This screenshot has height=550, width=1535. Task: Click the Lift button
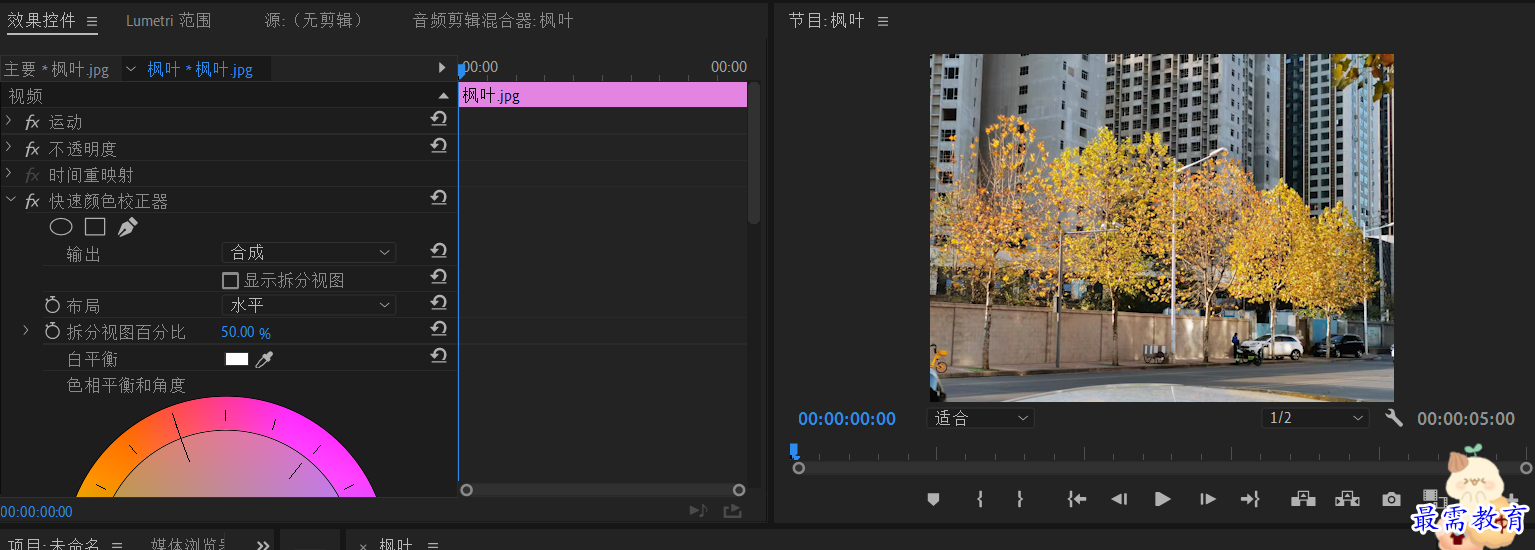(x=1302, y=499)
